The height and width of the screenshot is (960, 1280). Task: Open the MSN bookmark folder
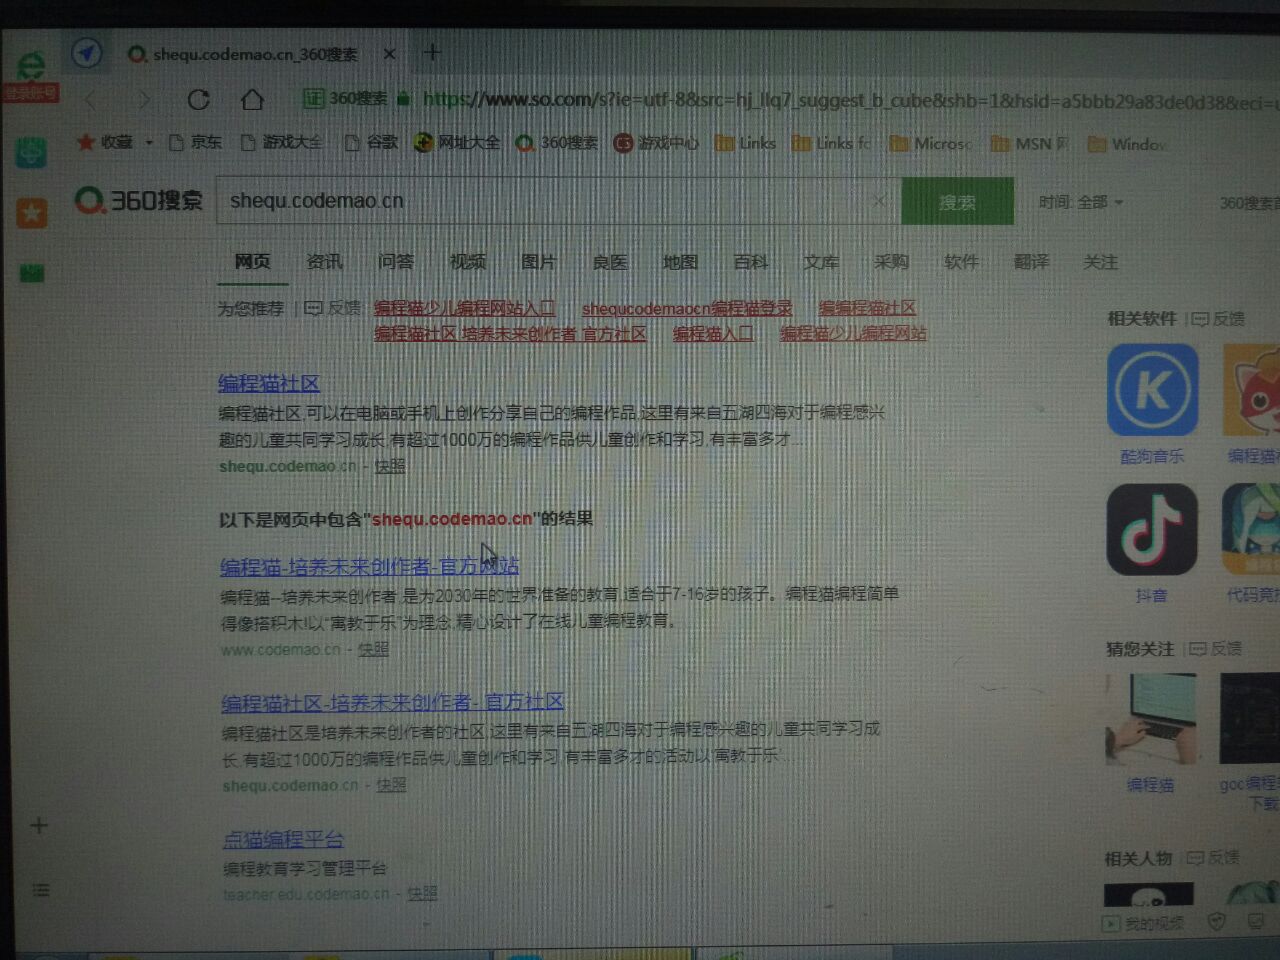coord(1030,144)
